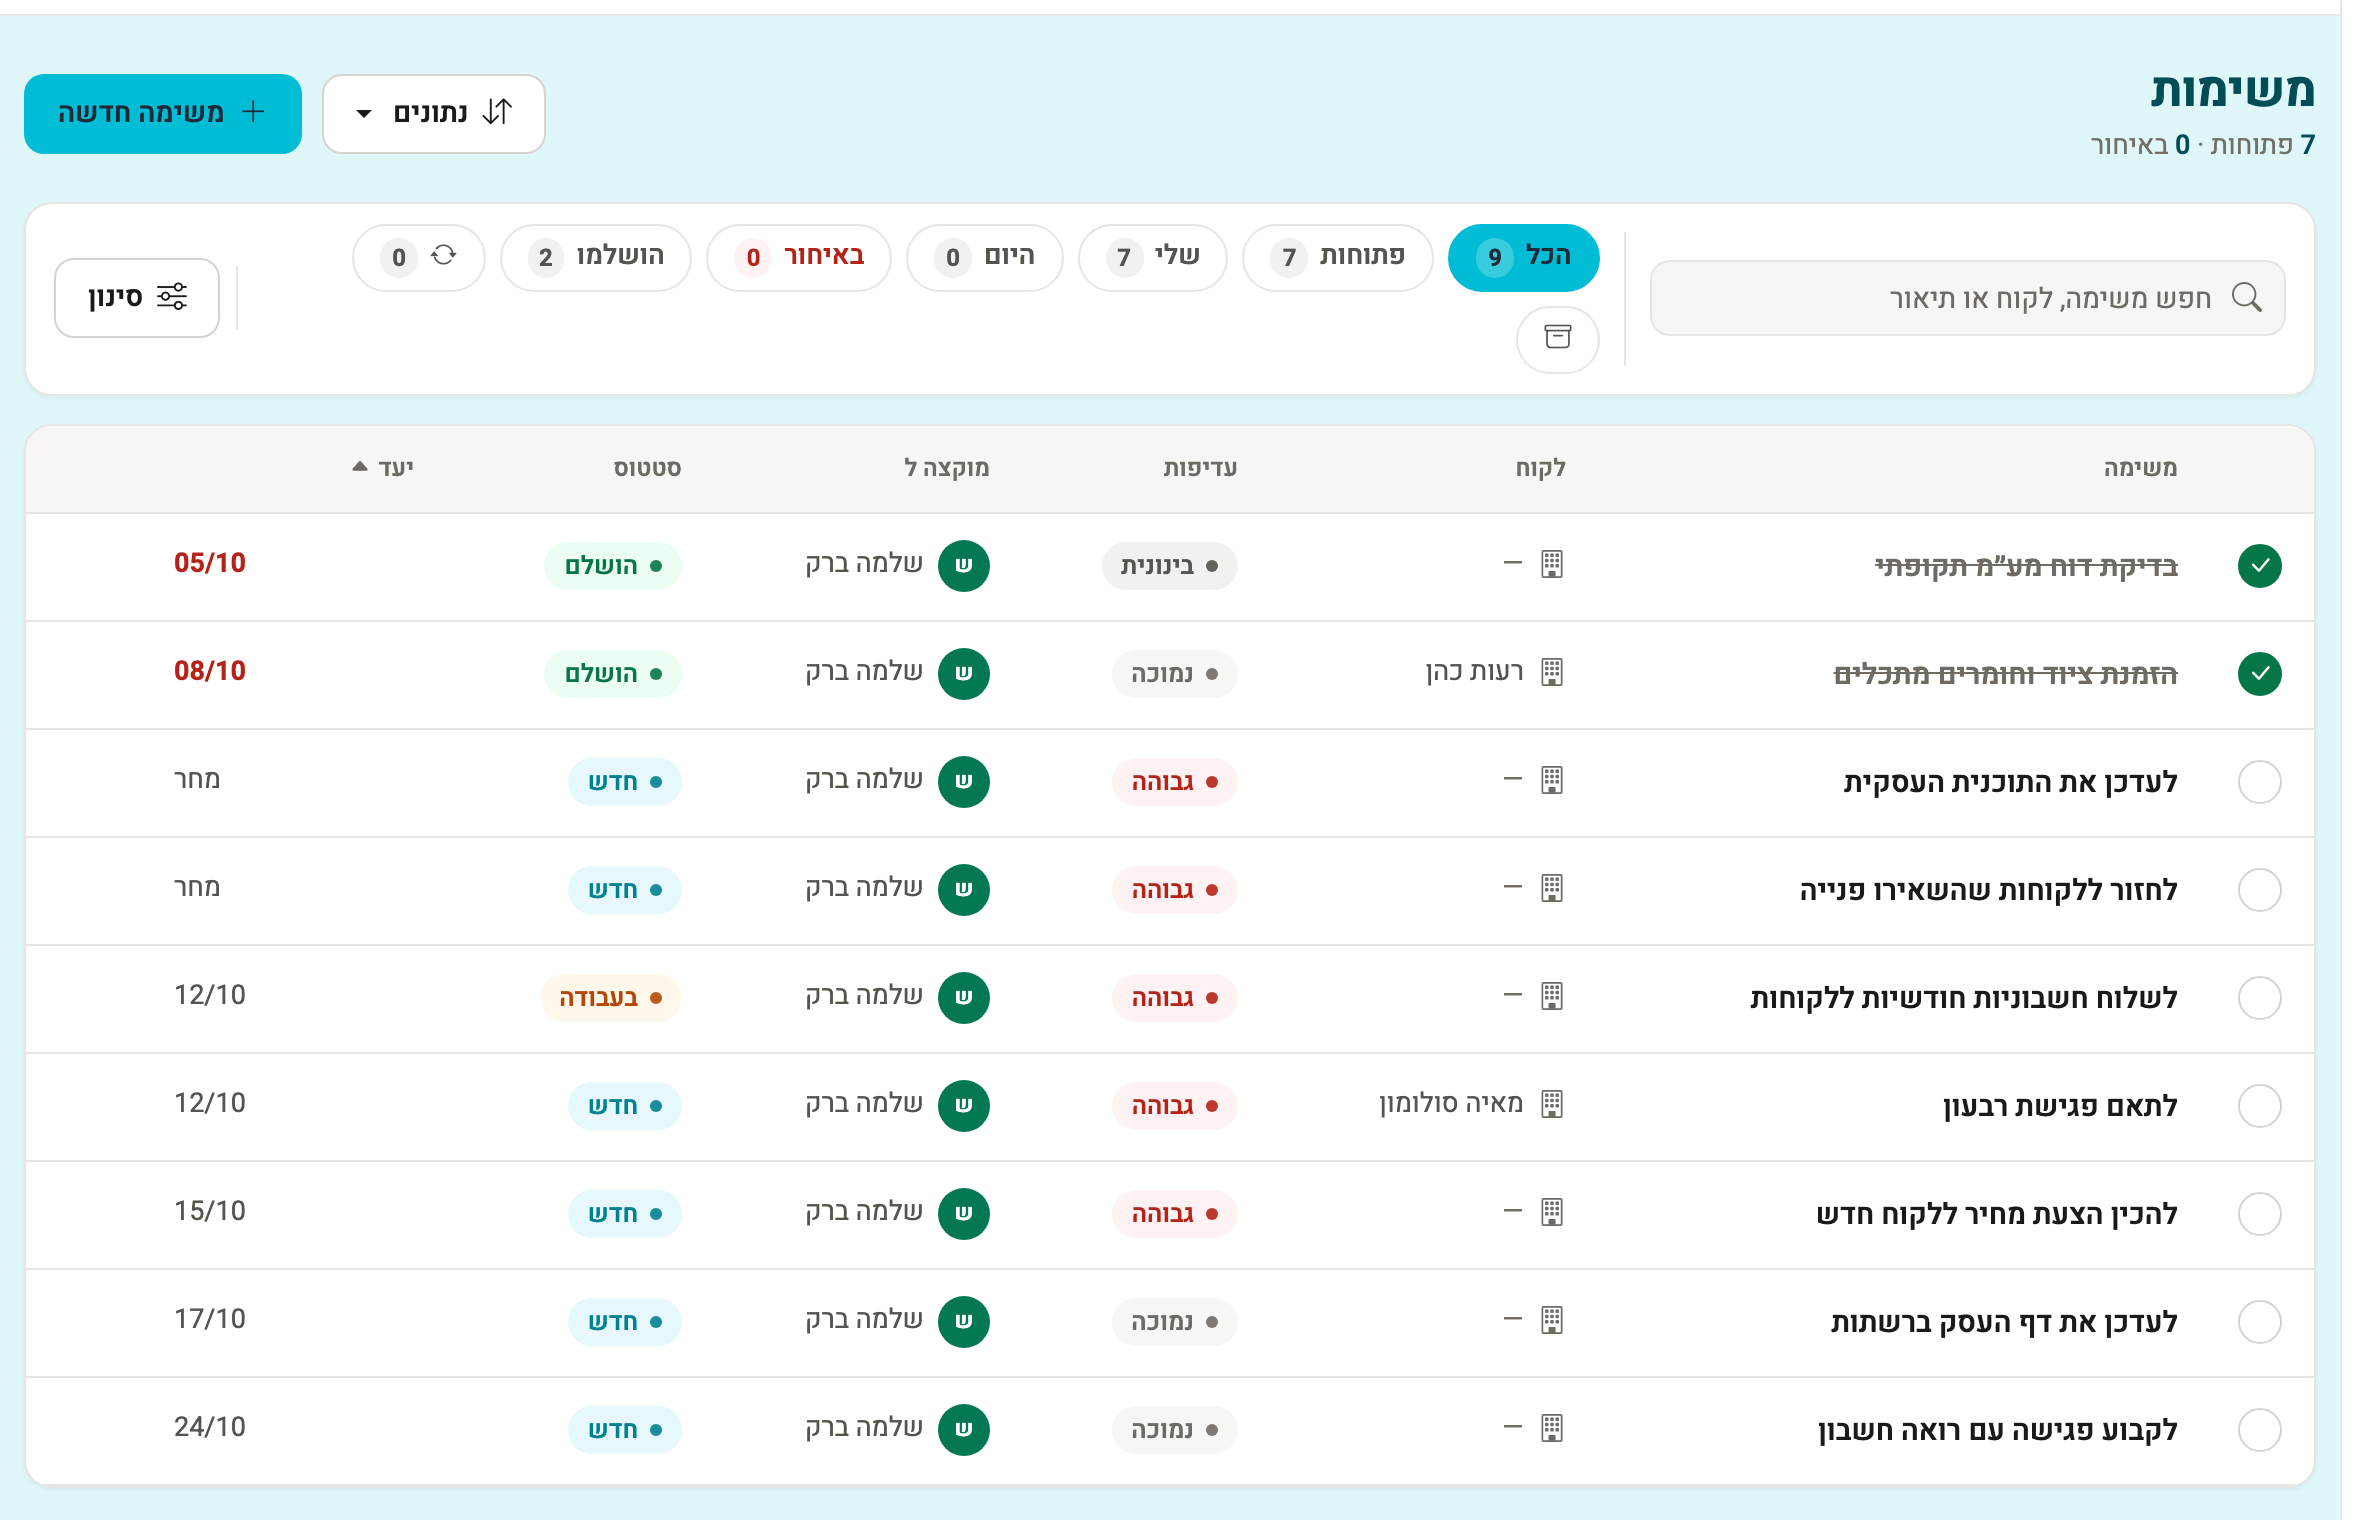Select the הכל filter tab
The width and height of the screenshot is (2356, 1520).
[1523, 257]
